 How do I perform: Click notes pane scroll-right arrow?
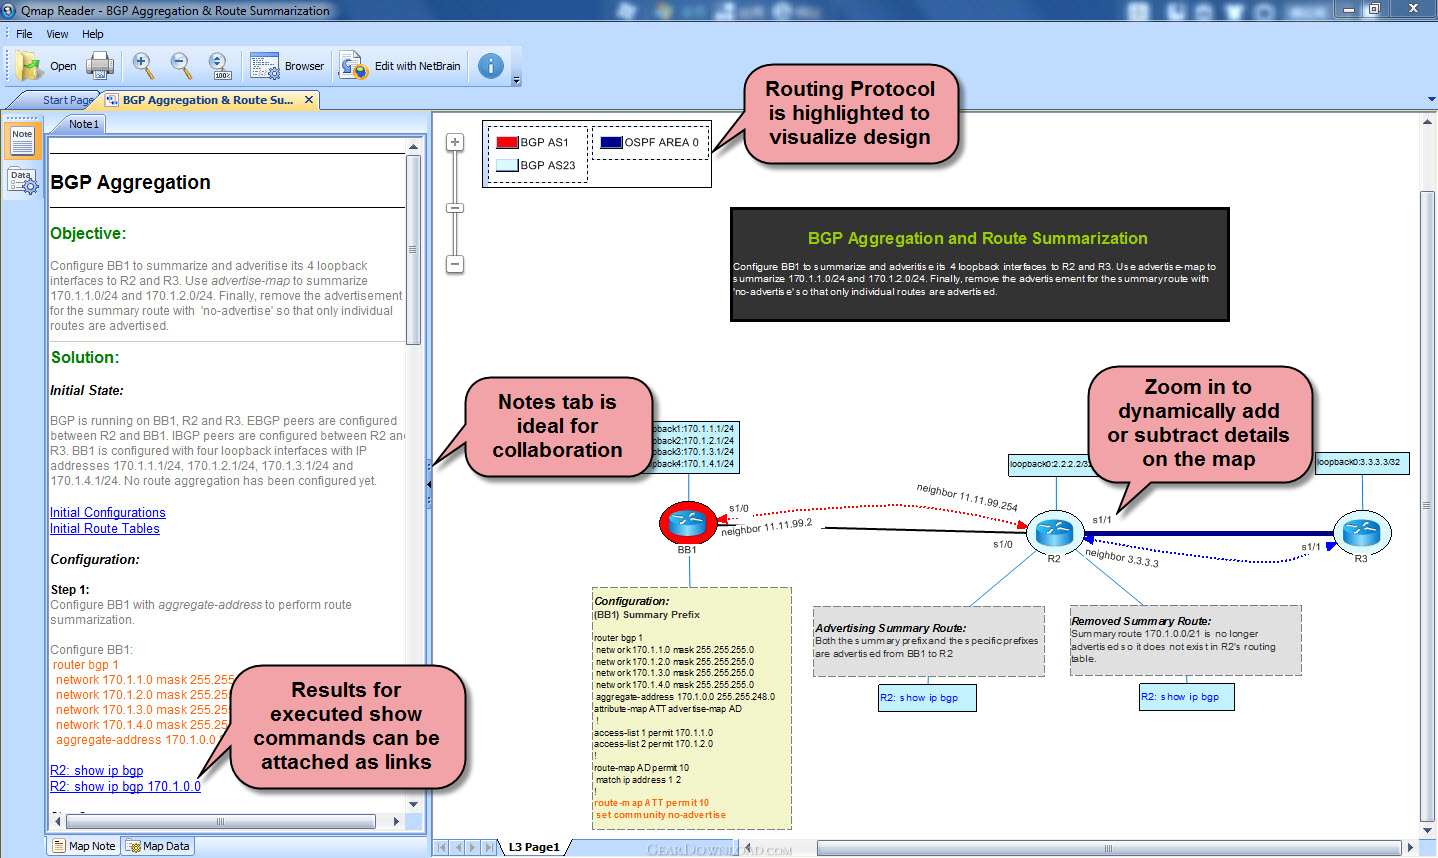click(396, 821)
